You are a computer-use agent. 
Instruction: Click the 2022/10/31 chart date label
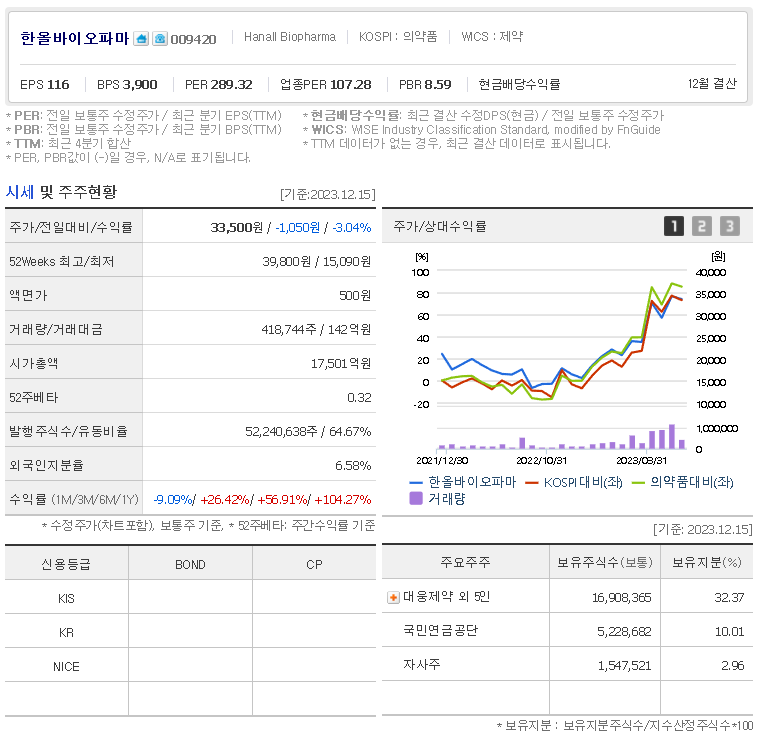[x=541, y=460]
